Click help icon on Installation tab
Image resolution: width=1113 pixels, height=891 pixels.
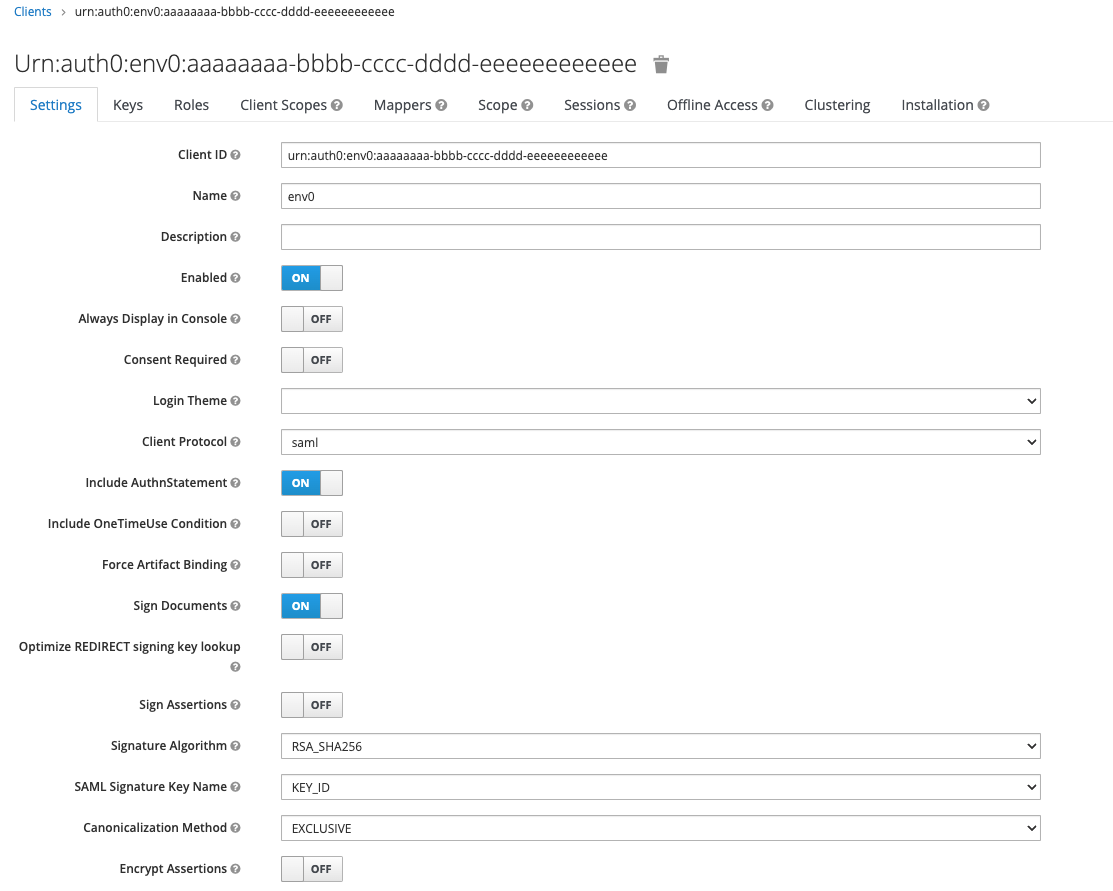(x=983, y=105)
